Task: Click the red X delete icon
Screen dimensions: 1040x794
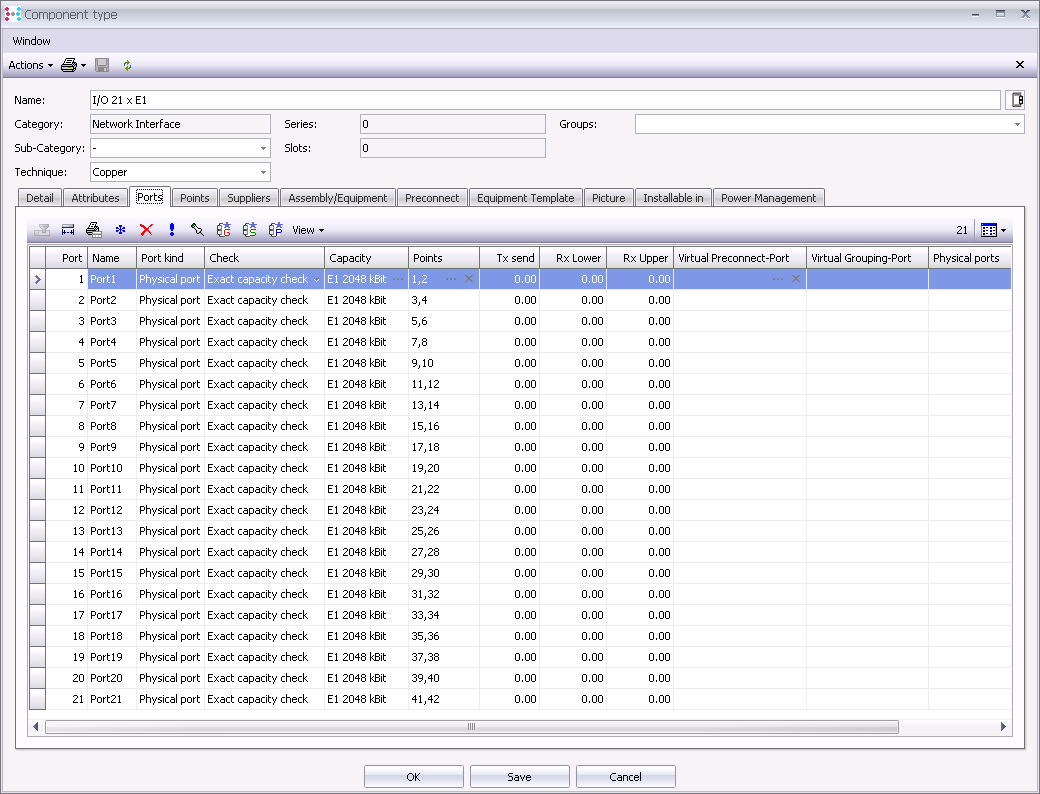Action: (147, 230)
